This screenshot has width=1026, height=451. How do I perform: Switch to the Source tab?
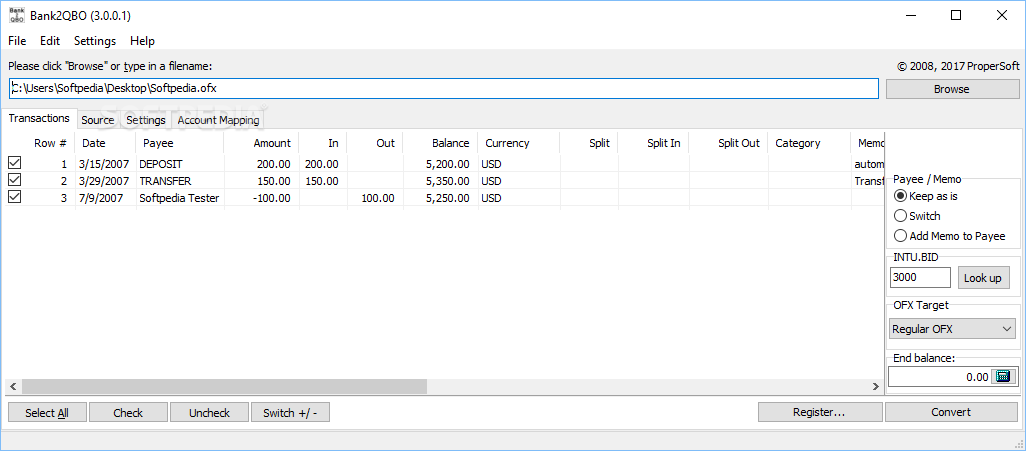click(97, 120)
